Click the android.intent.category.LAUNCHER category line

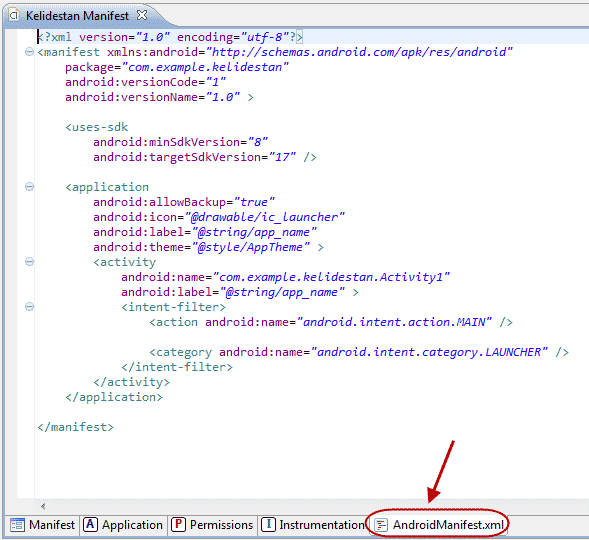(359, 352)
